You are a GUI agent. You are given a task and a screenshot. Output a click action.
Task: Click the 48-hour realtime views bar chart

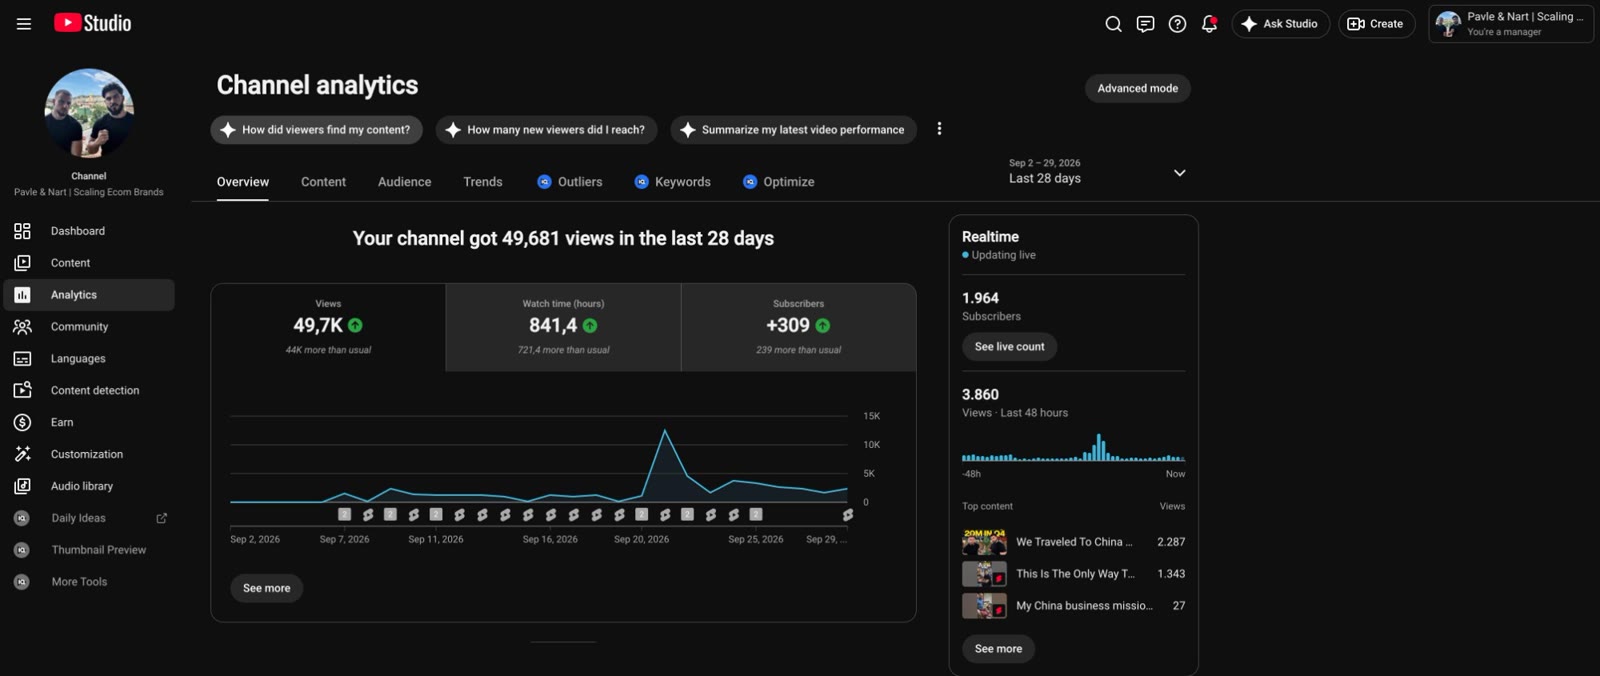pyautogui.click(x=1073, y=448)
